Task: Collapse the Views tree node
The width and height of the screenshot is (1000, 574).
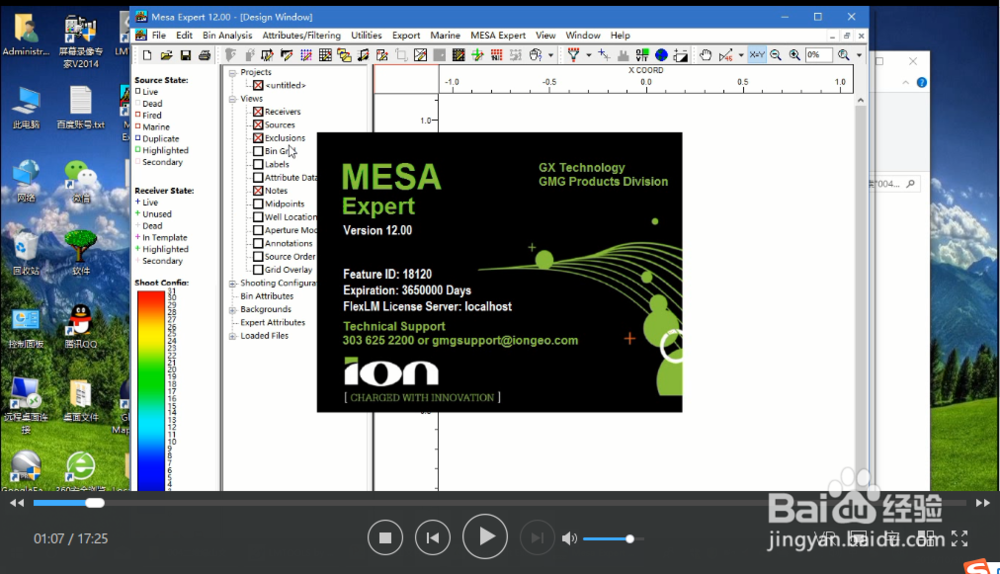Action: pos(233,99)
